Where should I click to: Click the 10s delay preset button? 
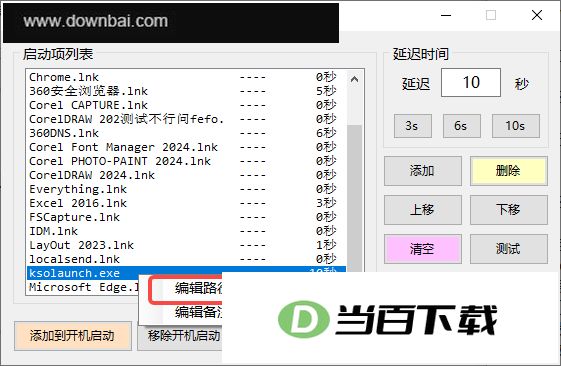point(516,126)
